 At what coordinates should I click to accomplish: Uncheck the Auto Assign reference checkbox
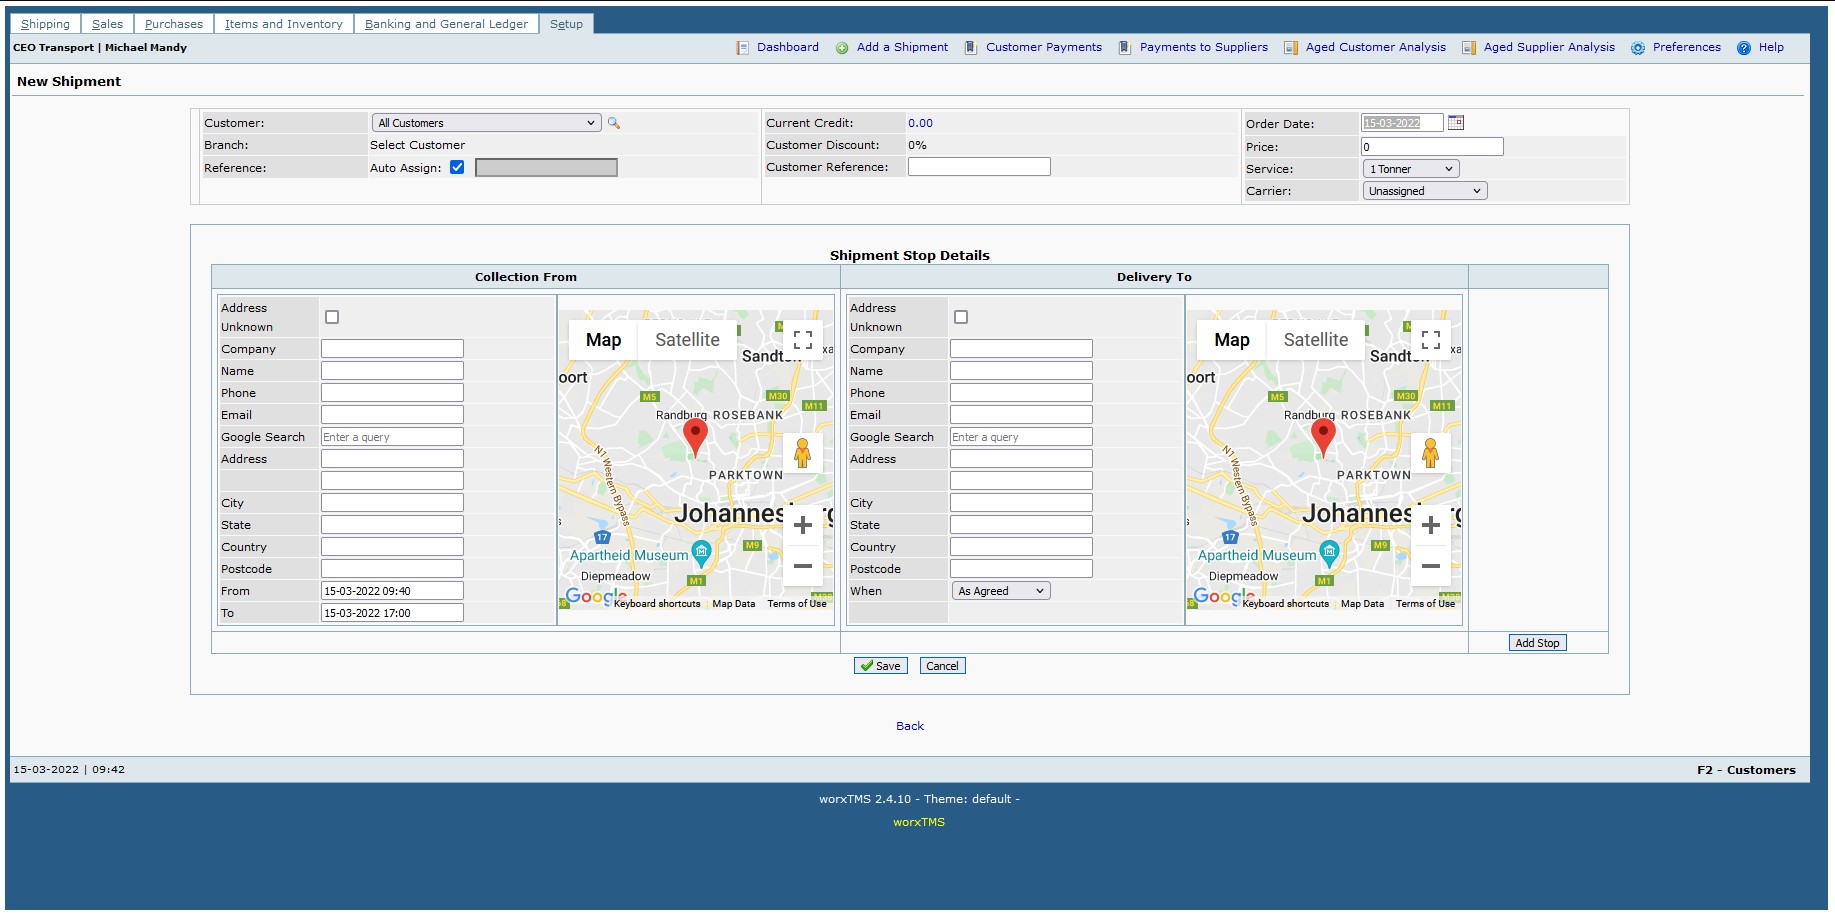click(458, 167)
